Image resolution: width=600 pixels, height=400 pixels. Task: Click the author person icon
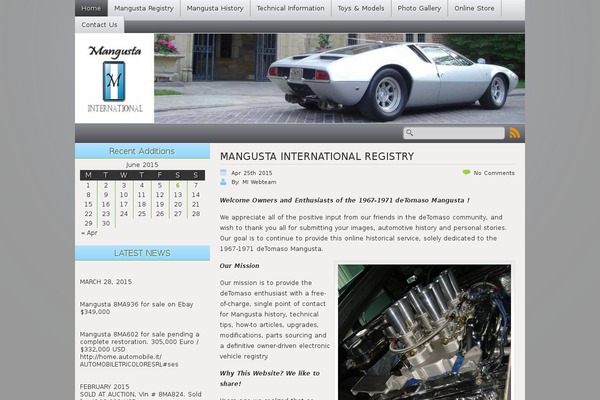(x=223, y=182)
